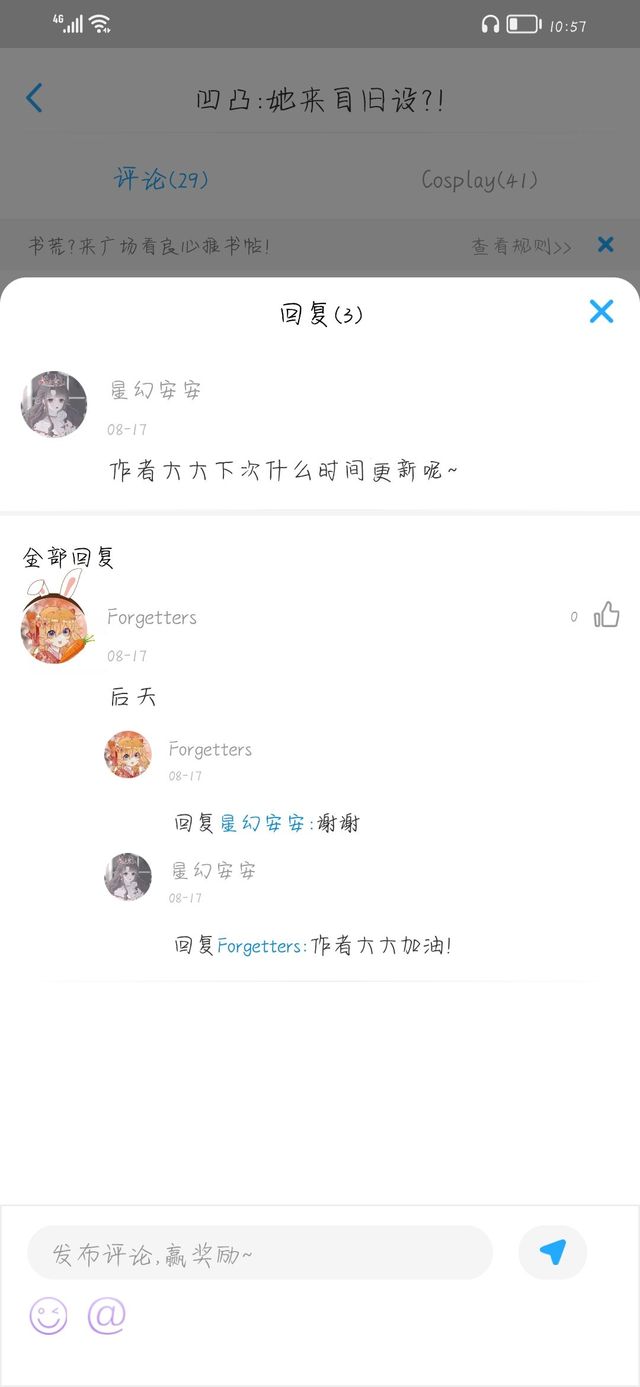Tap the username 星幻安安 above 作者大大下次
The height and width of the screenshot is (1387, 640).
(155, 390)
